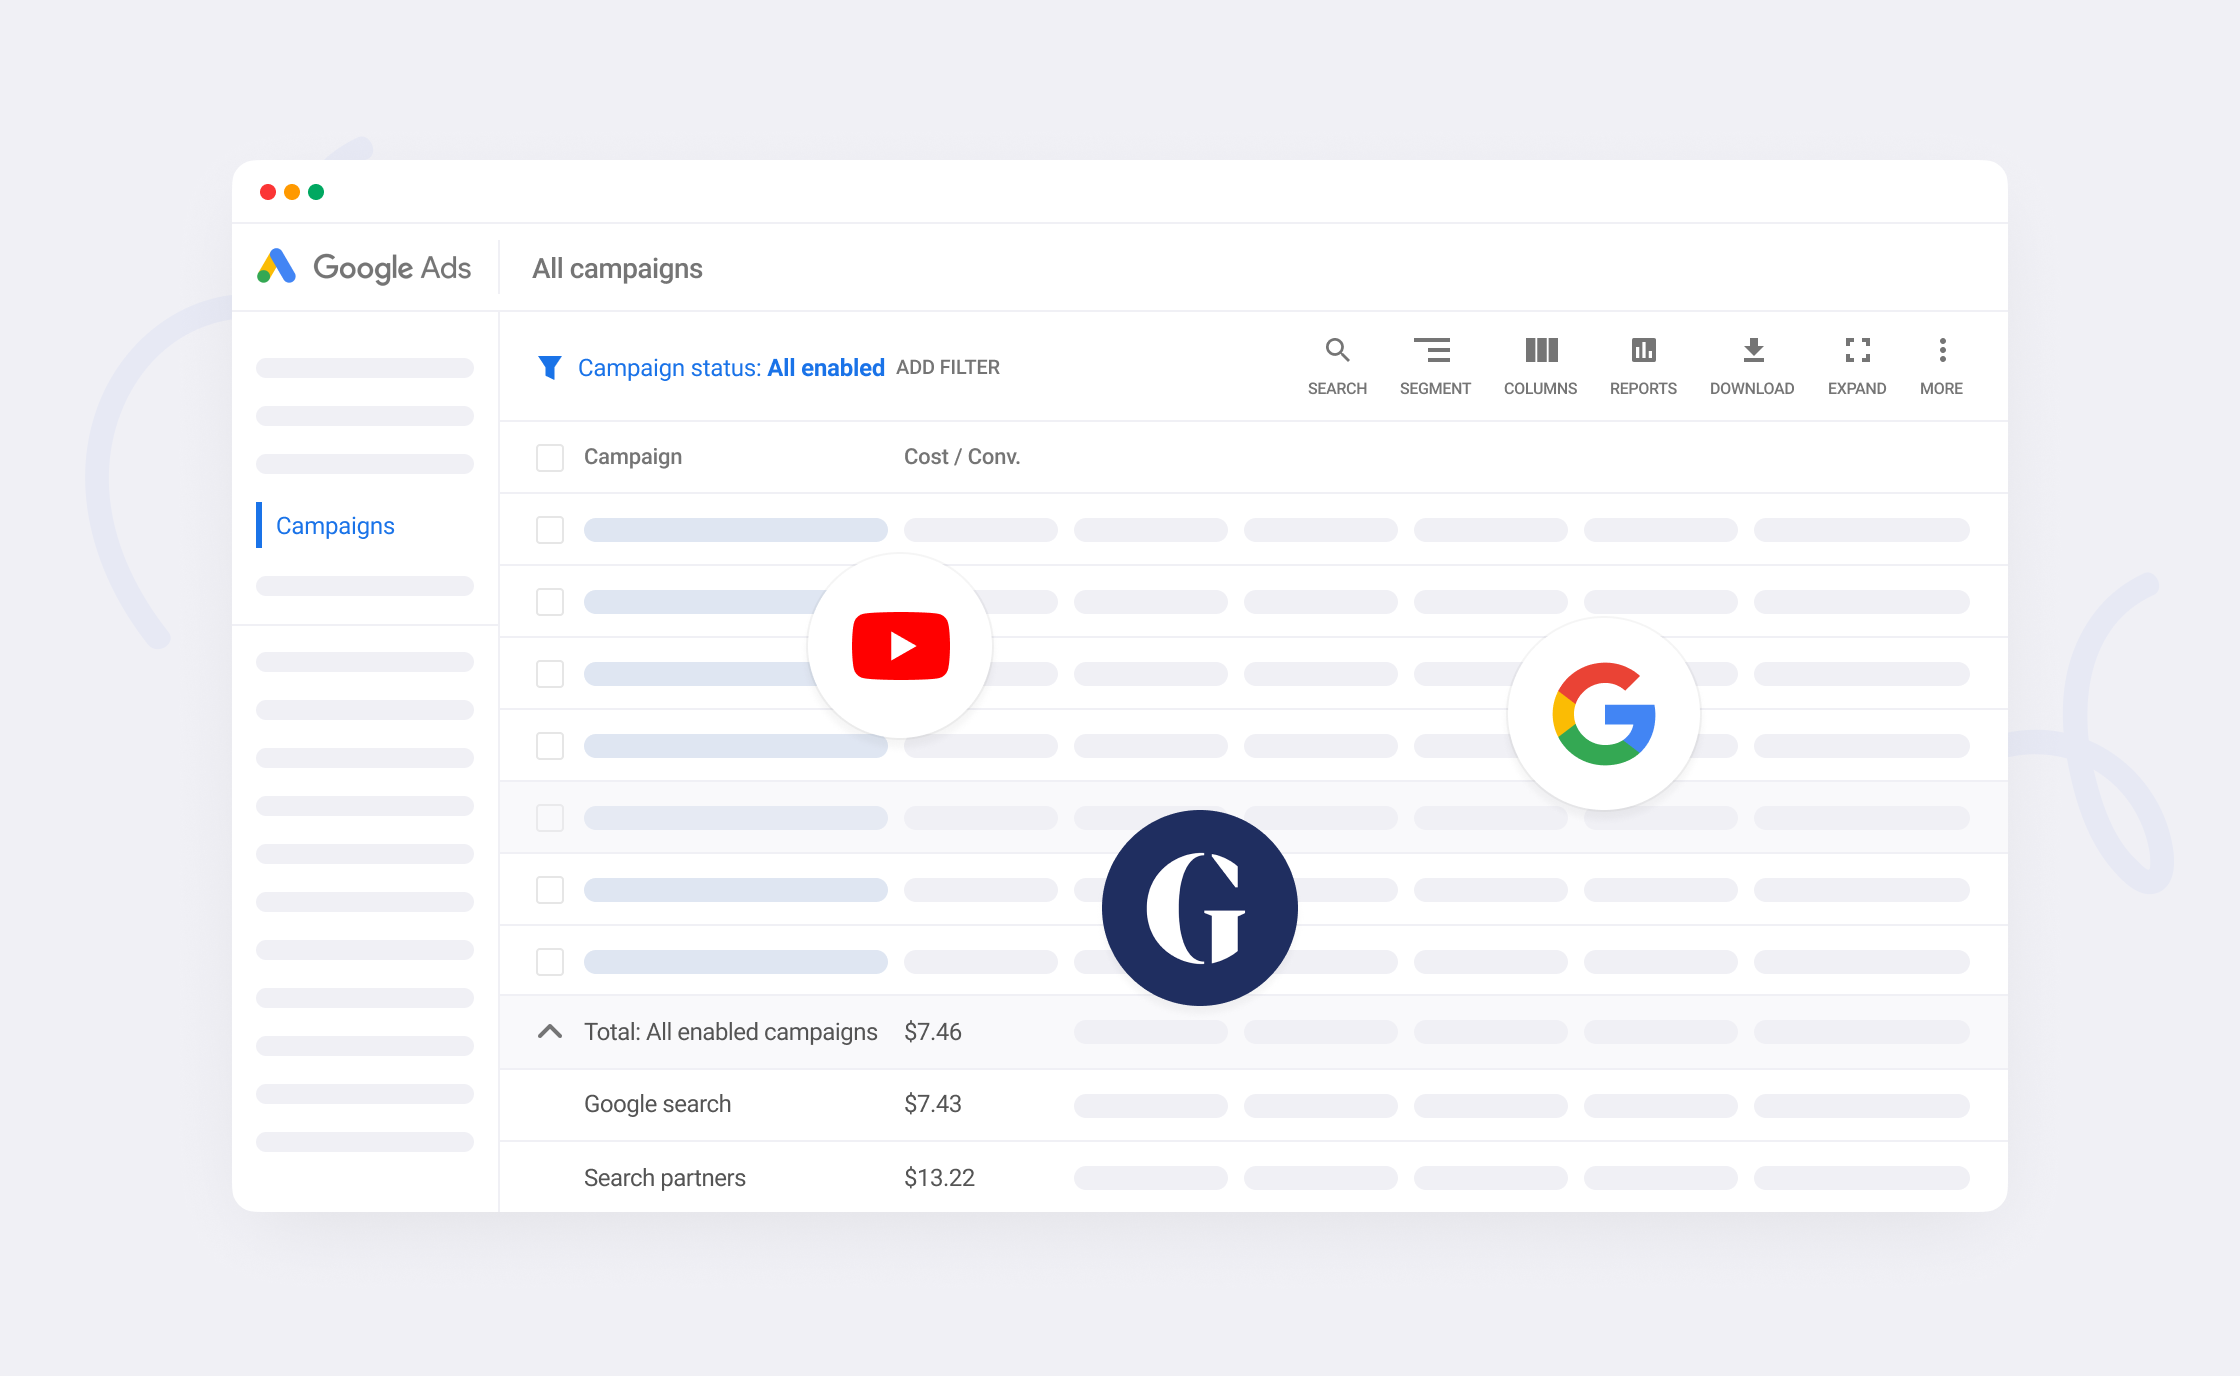Click the filter funnel icon
2240x1376 pixels.
click(x=549, y=368)
